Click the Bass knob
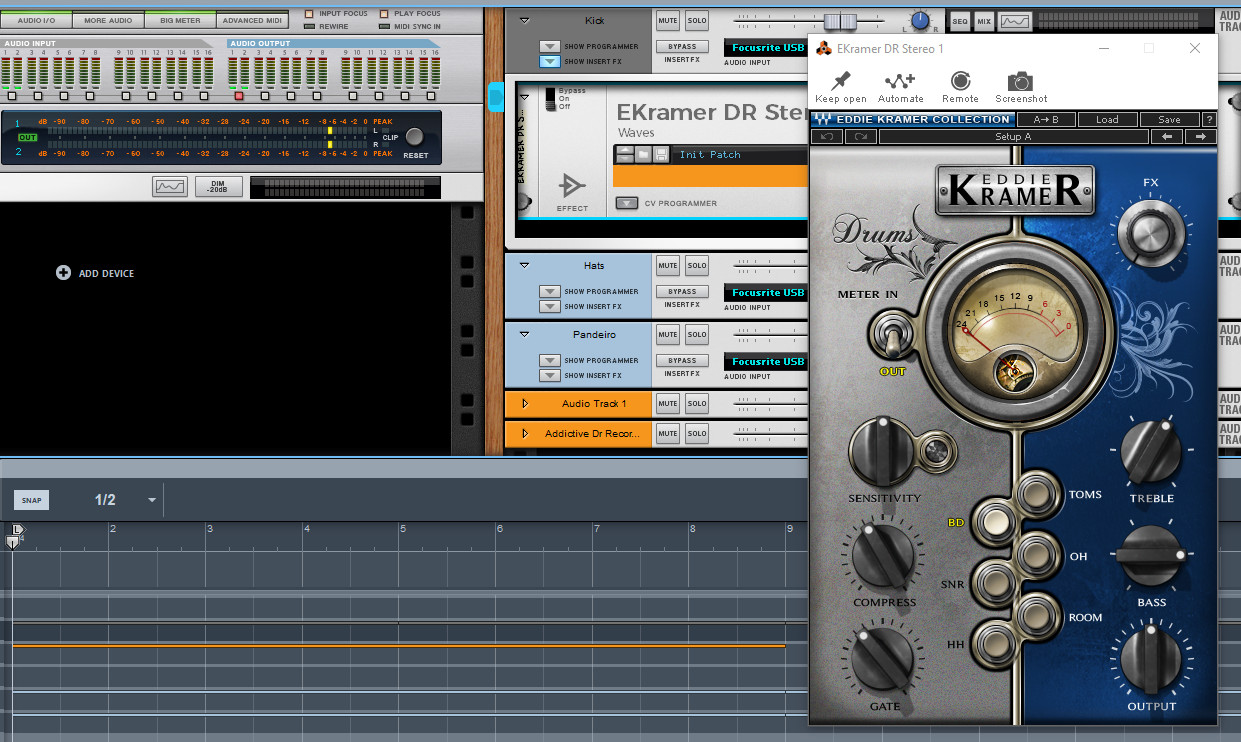1241x742 pixels. (x=1151, y=556)
